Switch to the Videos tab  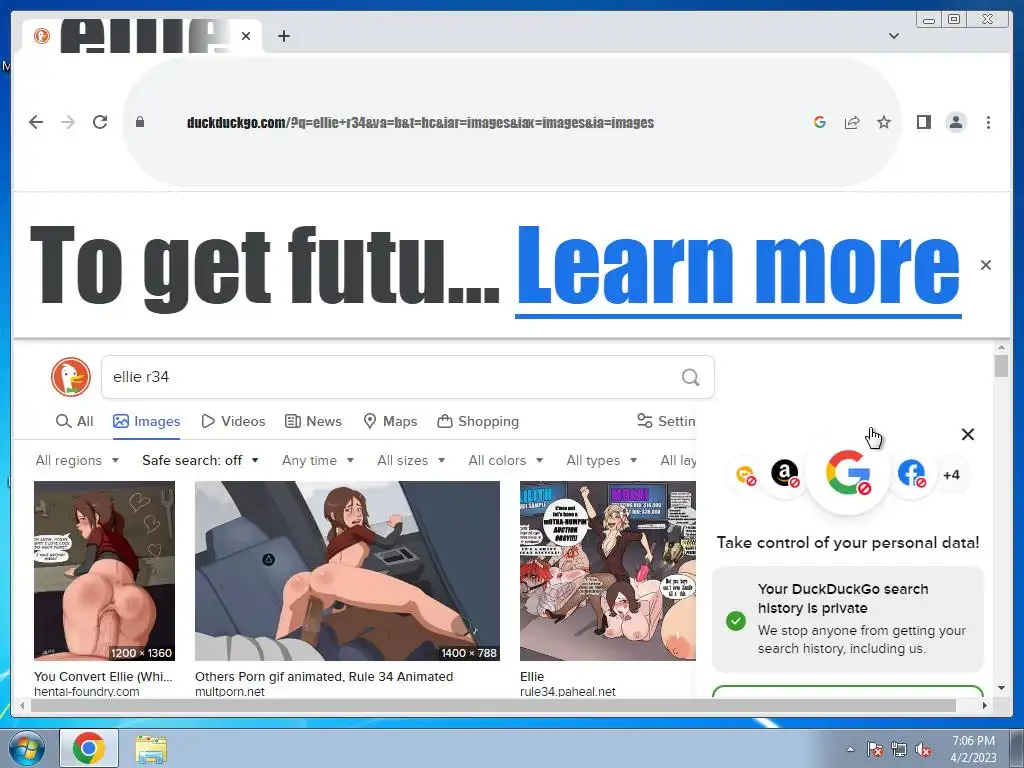click(x=233, y=421)
